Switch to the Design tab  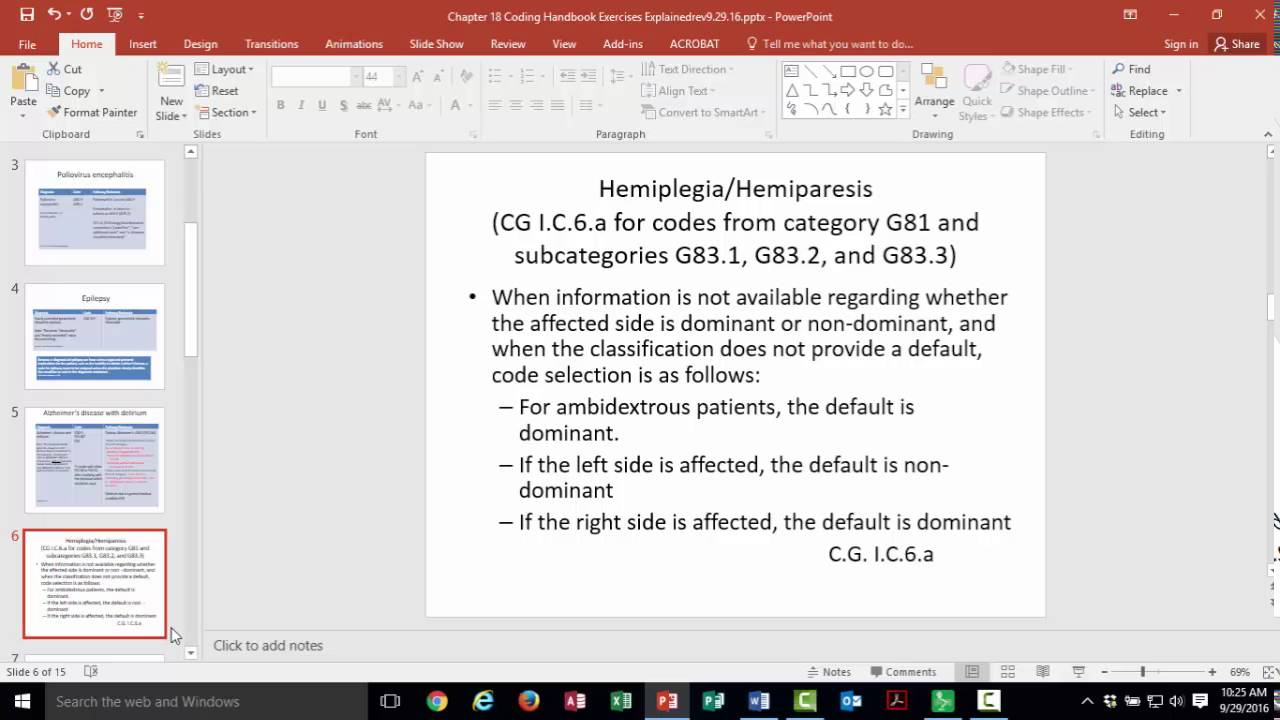(x=200, y=44)
